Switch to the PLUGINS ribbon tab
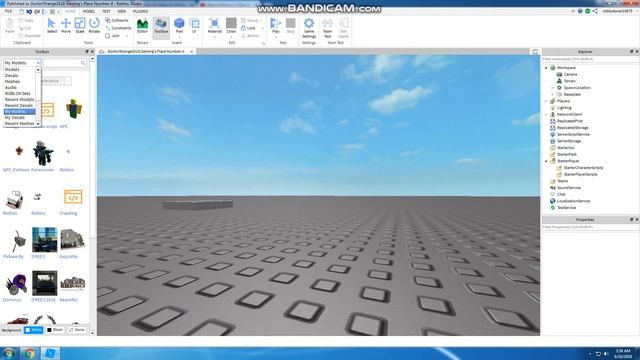640x360 pixels. point(140,11)
